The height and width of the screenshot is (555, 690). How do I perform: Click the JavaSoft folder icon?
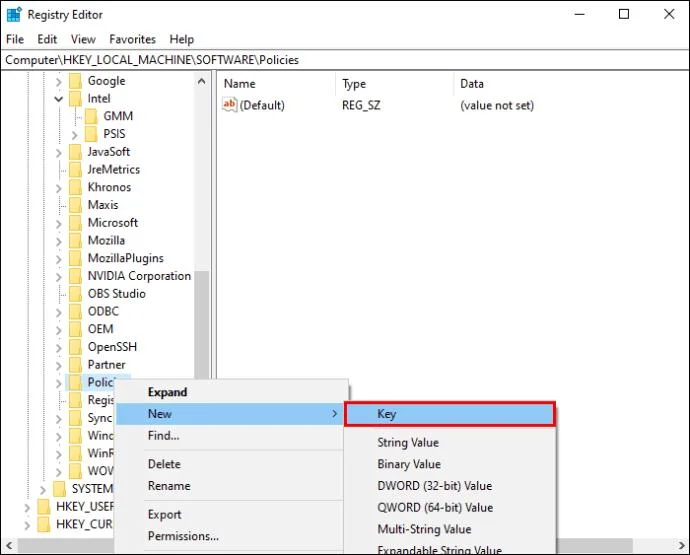point(75,152)
